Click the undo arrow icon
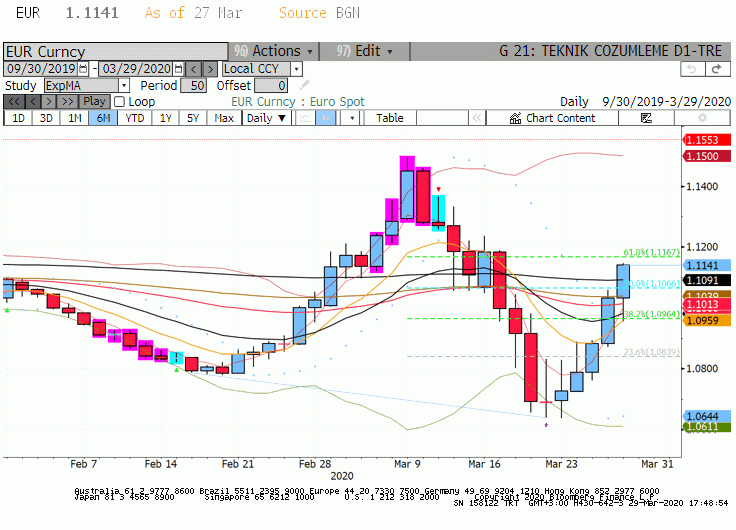Image resolution: width=736 pixels, height=530 pixels. (692, 69)
